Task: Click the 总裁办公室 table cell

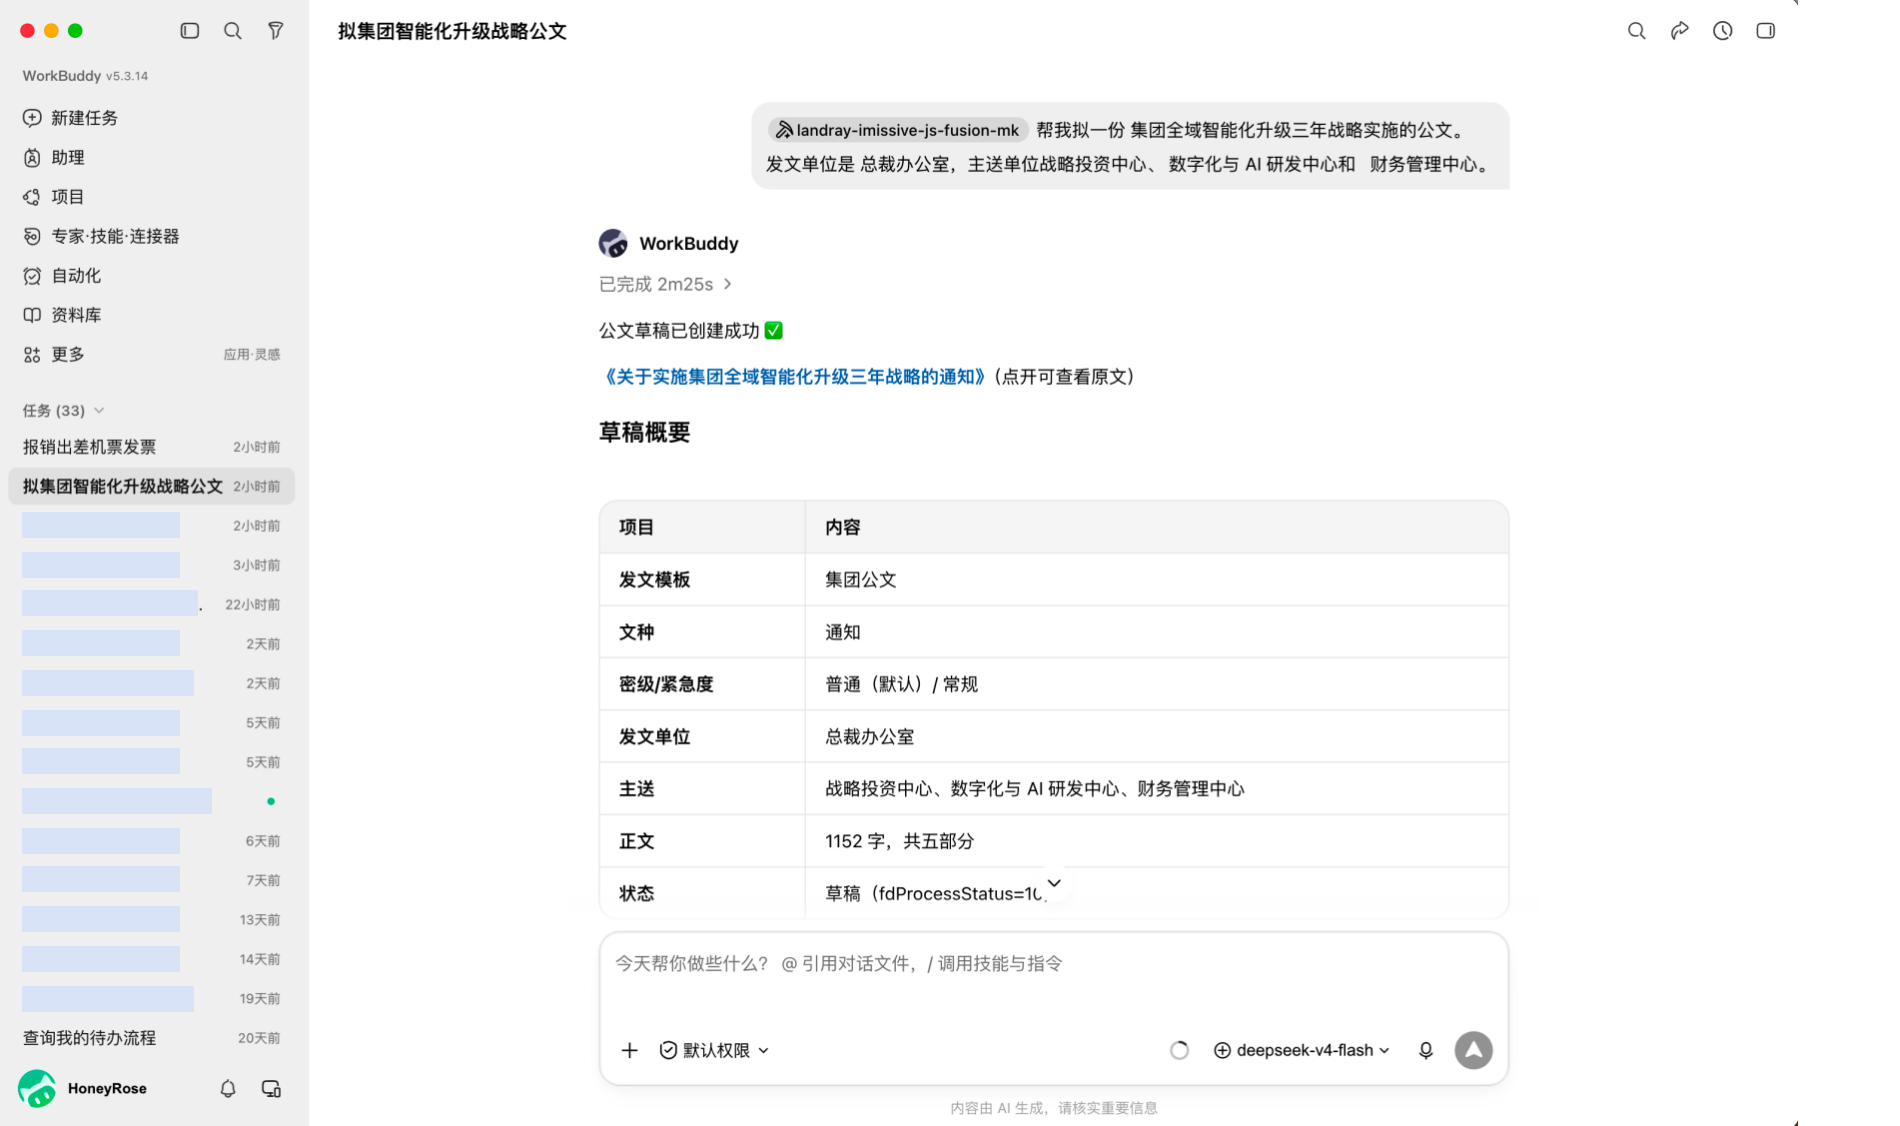Action: (1156, 737)
